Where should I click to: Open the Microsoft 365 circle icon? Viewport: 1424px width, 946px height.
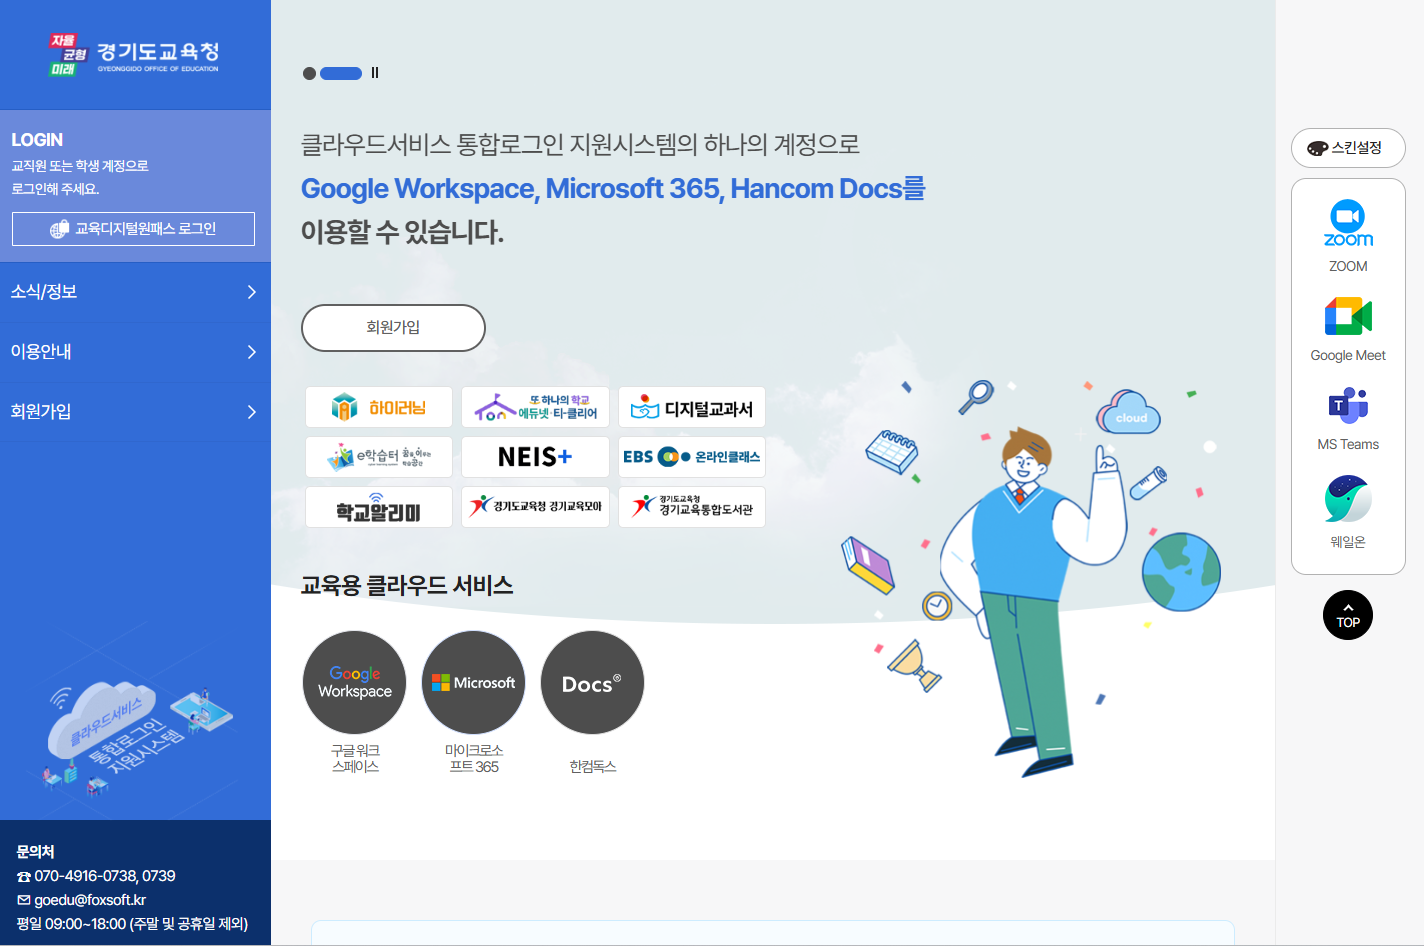coord(473,683)
